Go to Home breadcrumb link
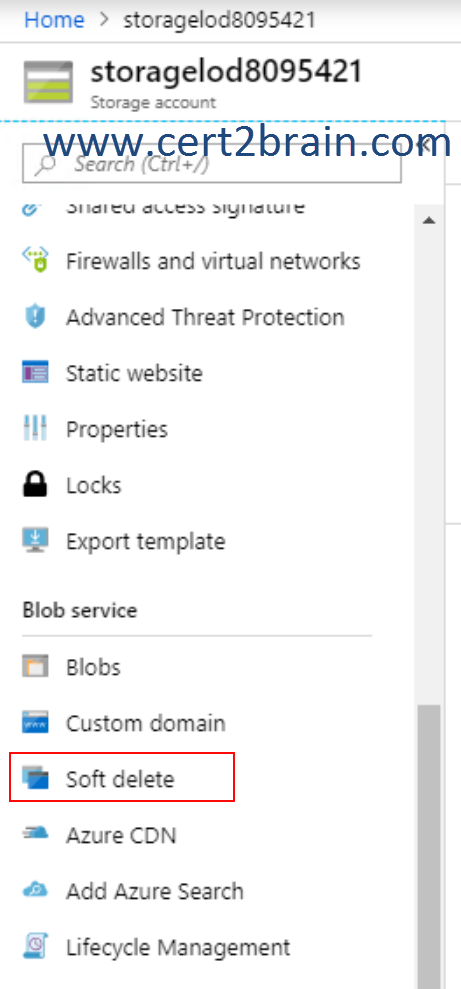Image resolution: width=461 pixels, height=989 pixels. [x=54, y=20]
